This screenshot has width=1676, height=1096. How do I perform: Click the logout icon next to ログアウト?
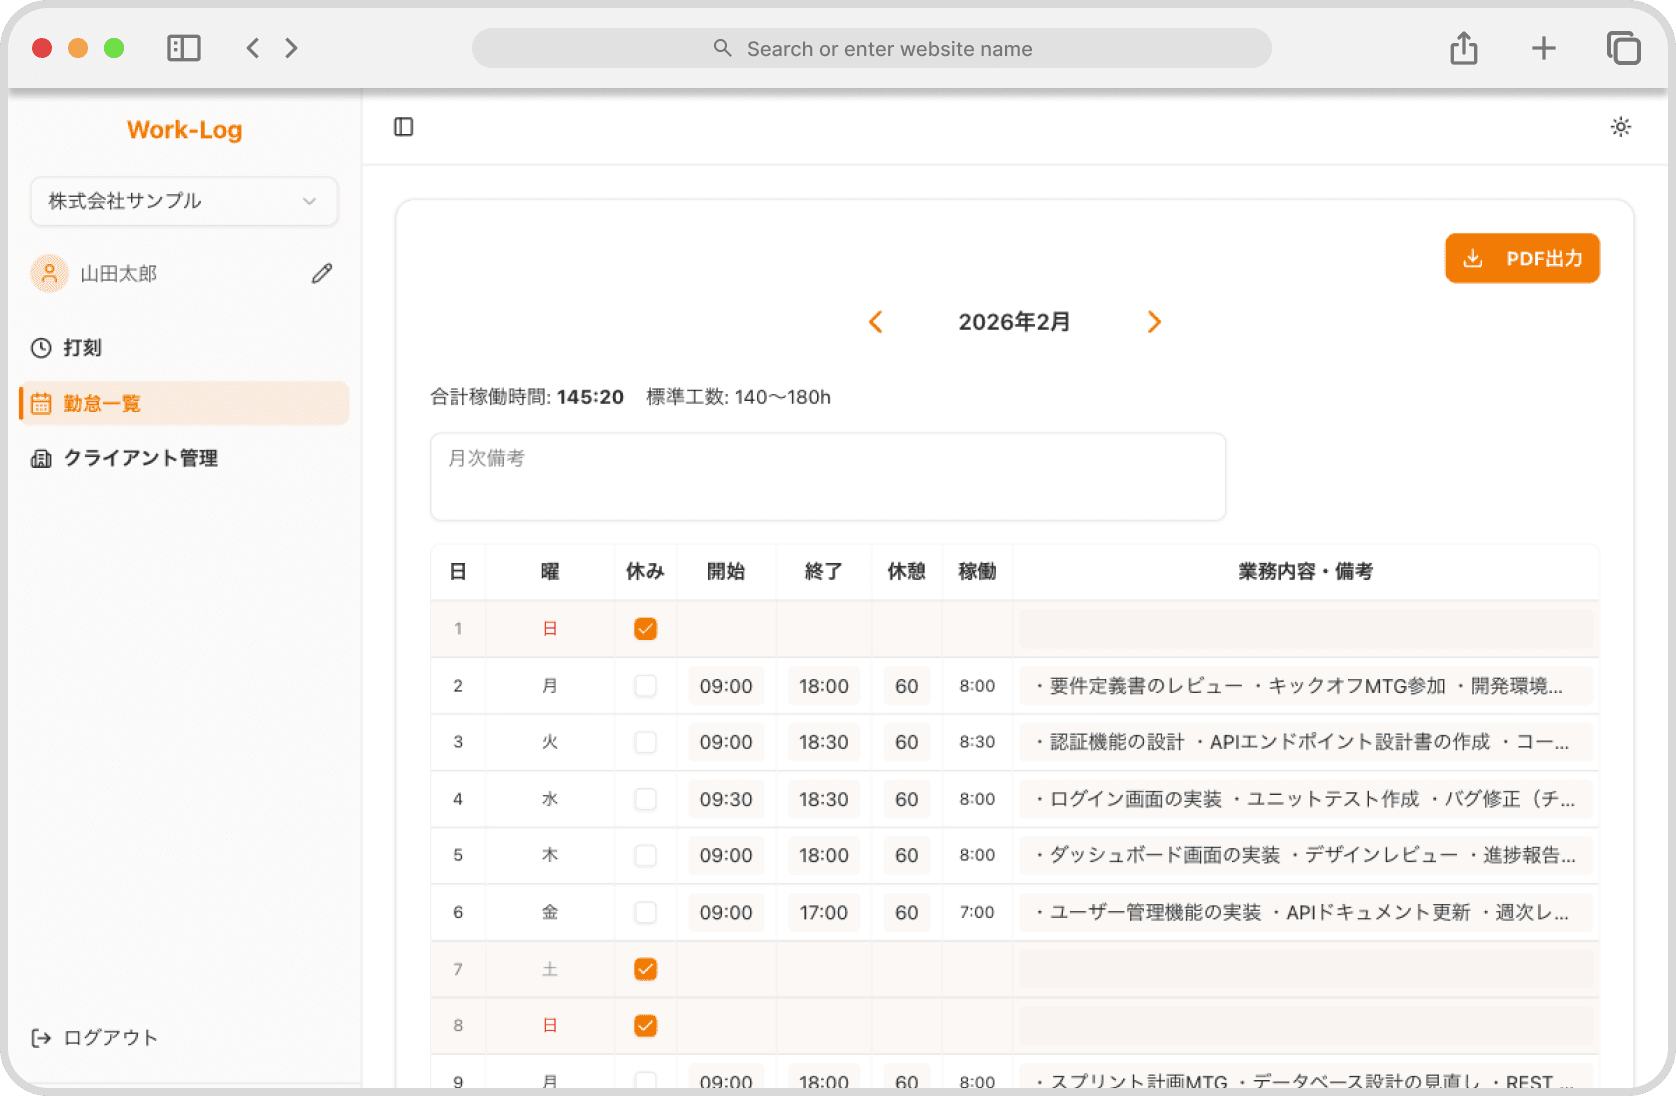coord(41,1038)
